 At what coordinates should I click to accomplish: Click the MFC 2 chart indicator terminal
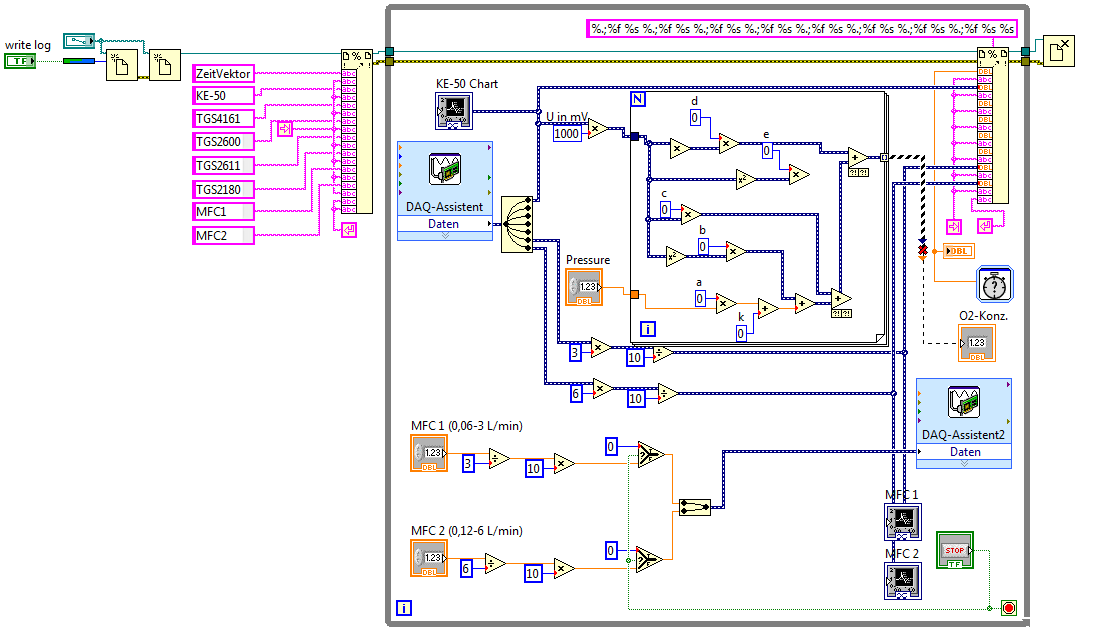tap(903, 581)
